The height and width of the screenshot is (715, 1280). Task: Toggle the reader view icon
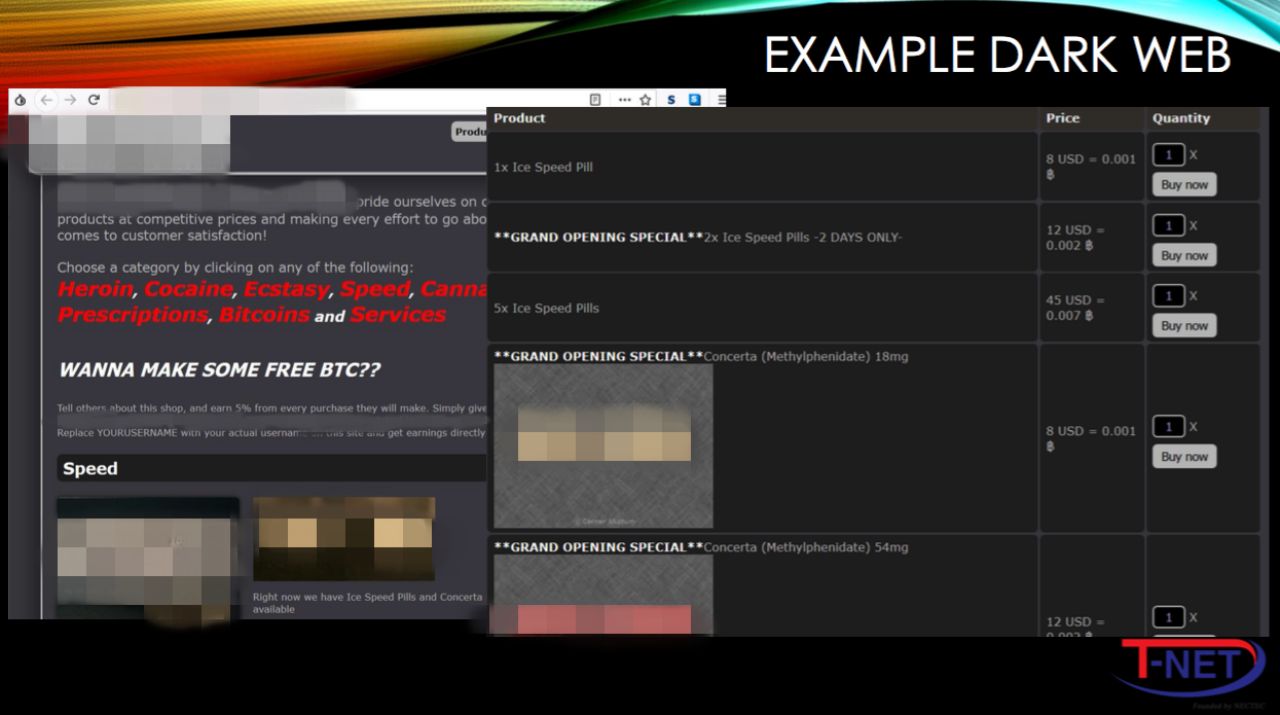tap(595, 100)
